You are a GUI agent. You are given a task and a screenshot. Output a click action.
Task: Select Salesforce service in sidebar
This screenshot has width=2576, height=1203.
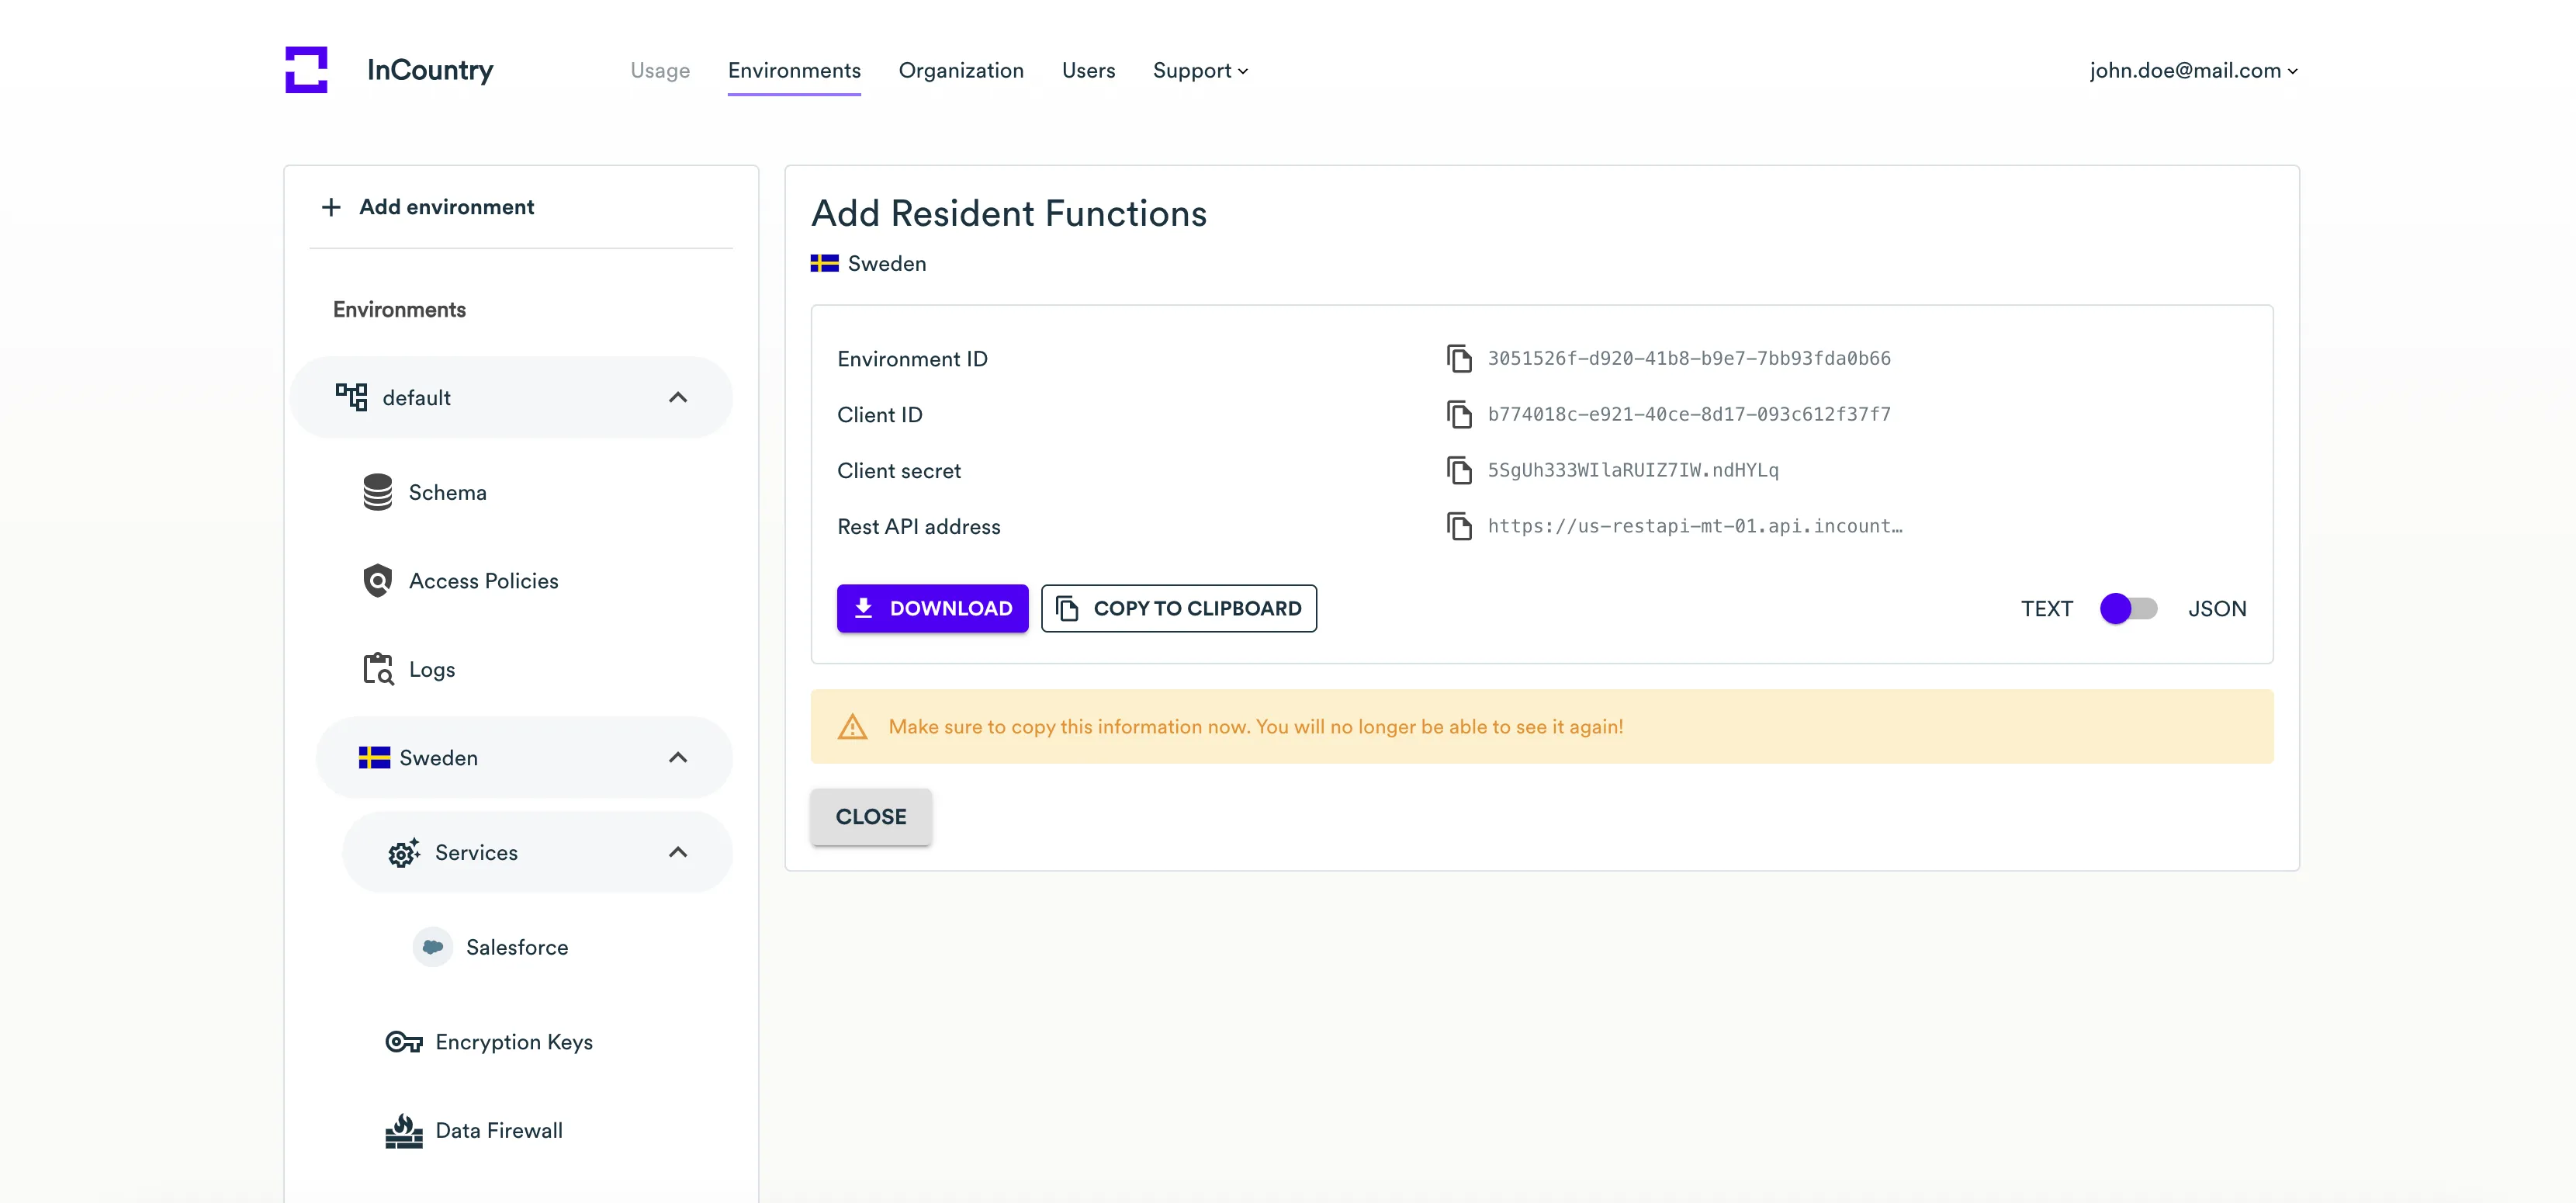(516, 947)
